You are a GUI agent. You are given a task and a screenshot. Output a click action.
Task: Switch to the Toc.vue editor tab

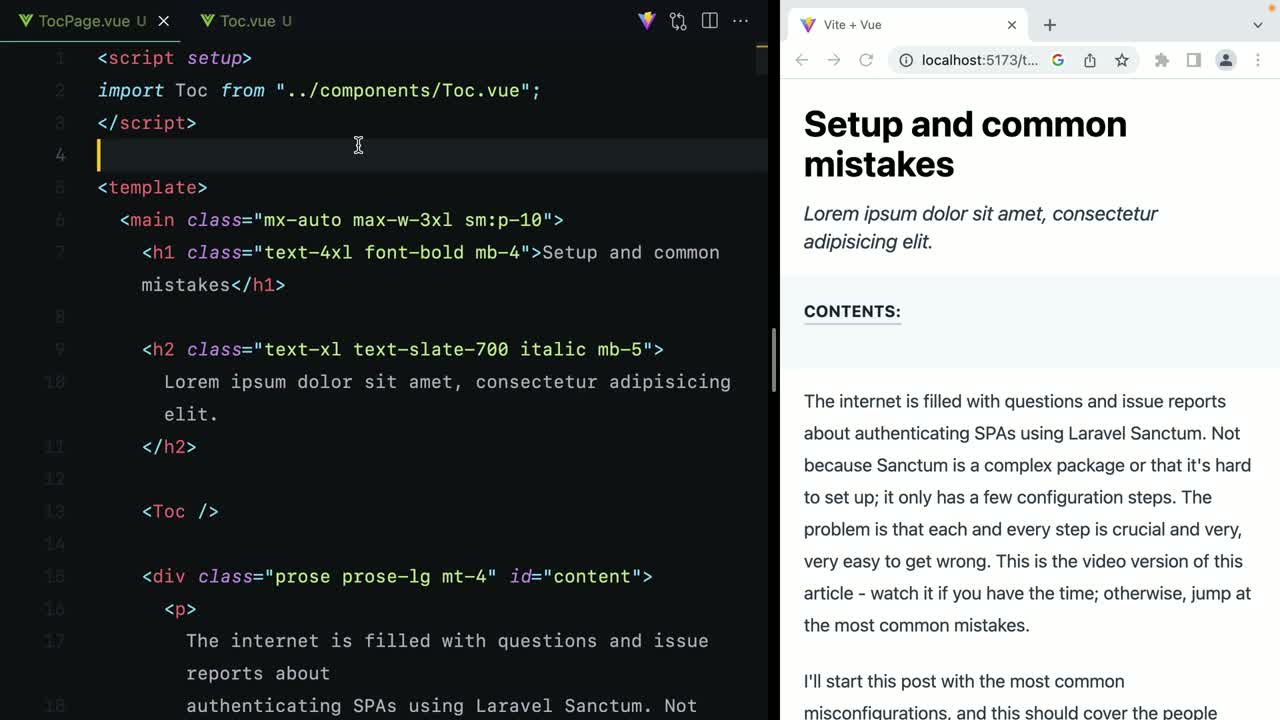click(x=246, y=21)
